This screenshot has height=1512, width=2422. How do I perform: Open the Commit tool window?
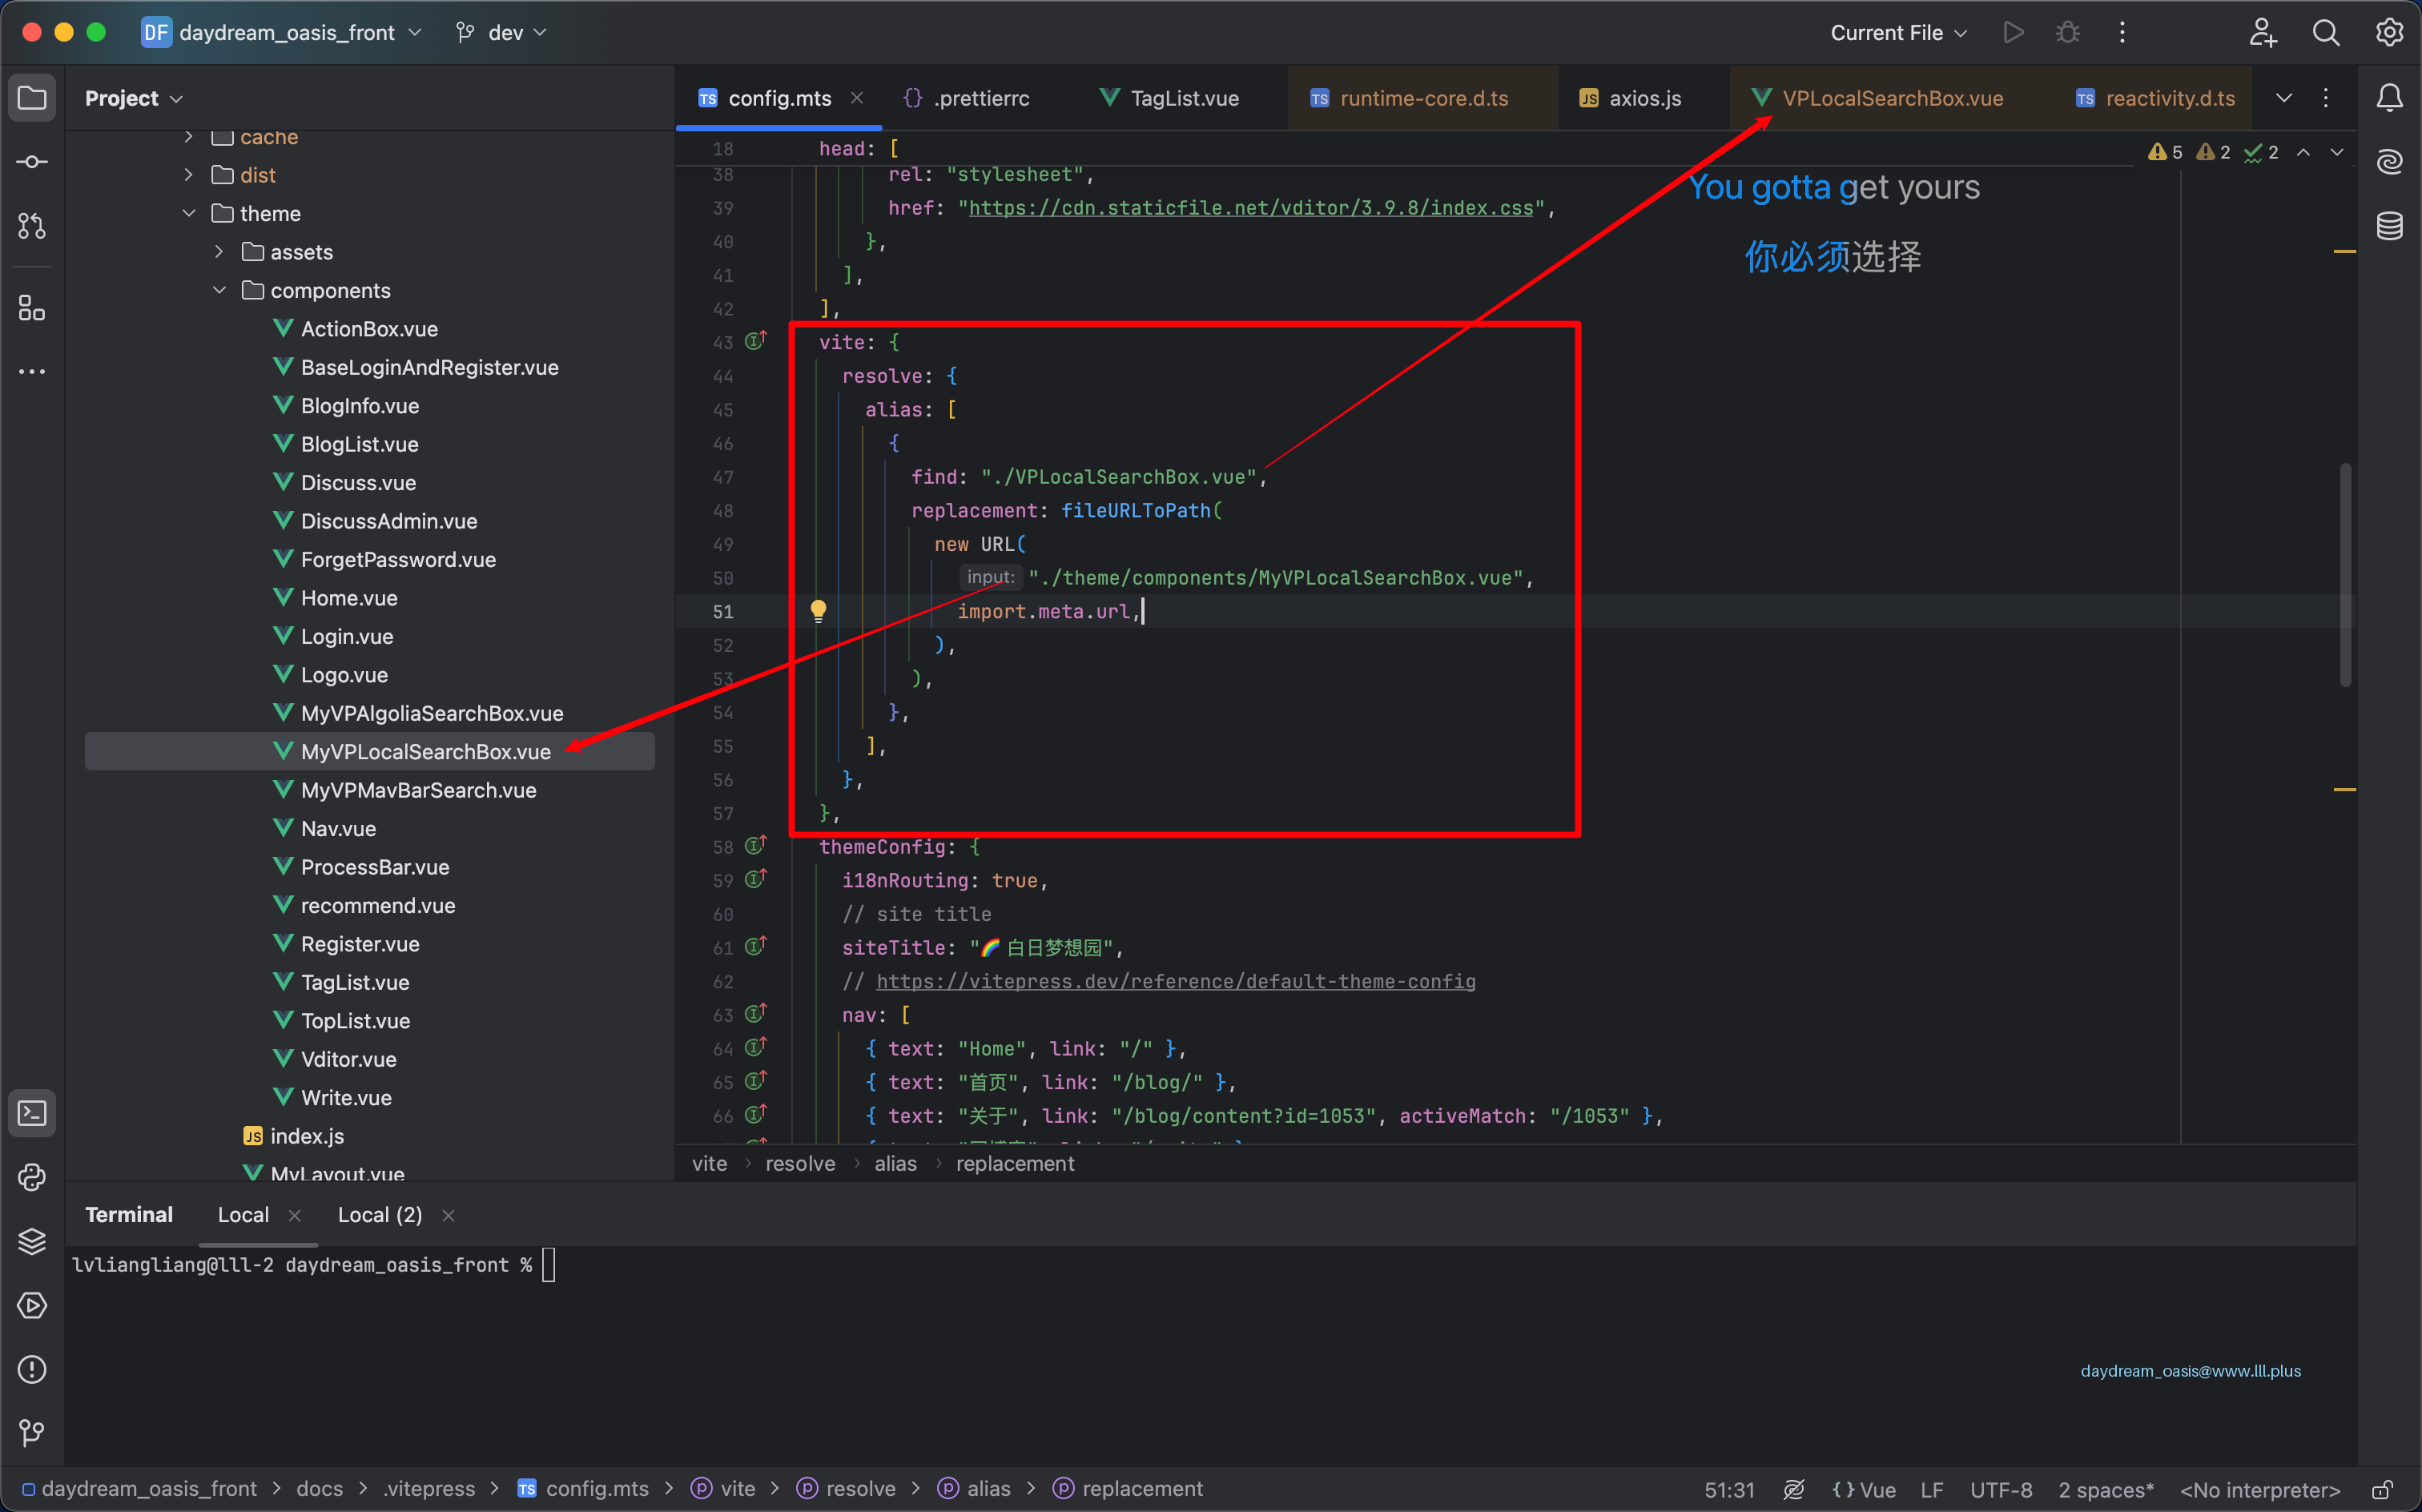pyautogui.click(x=32, y=162)
